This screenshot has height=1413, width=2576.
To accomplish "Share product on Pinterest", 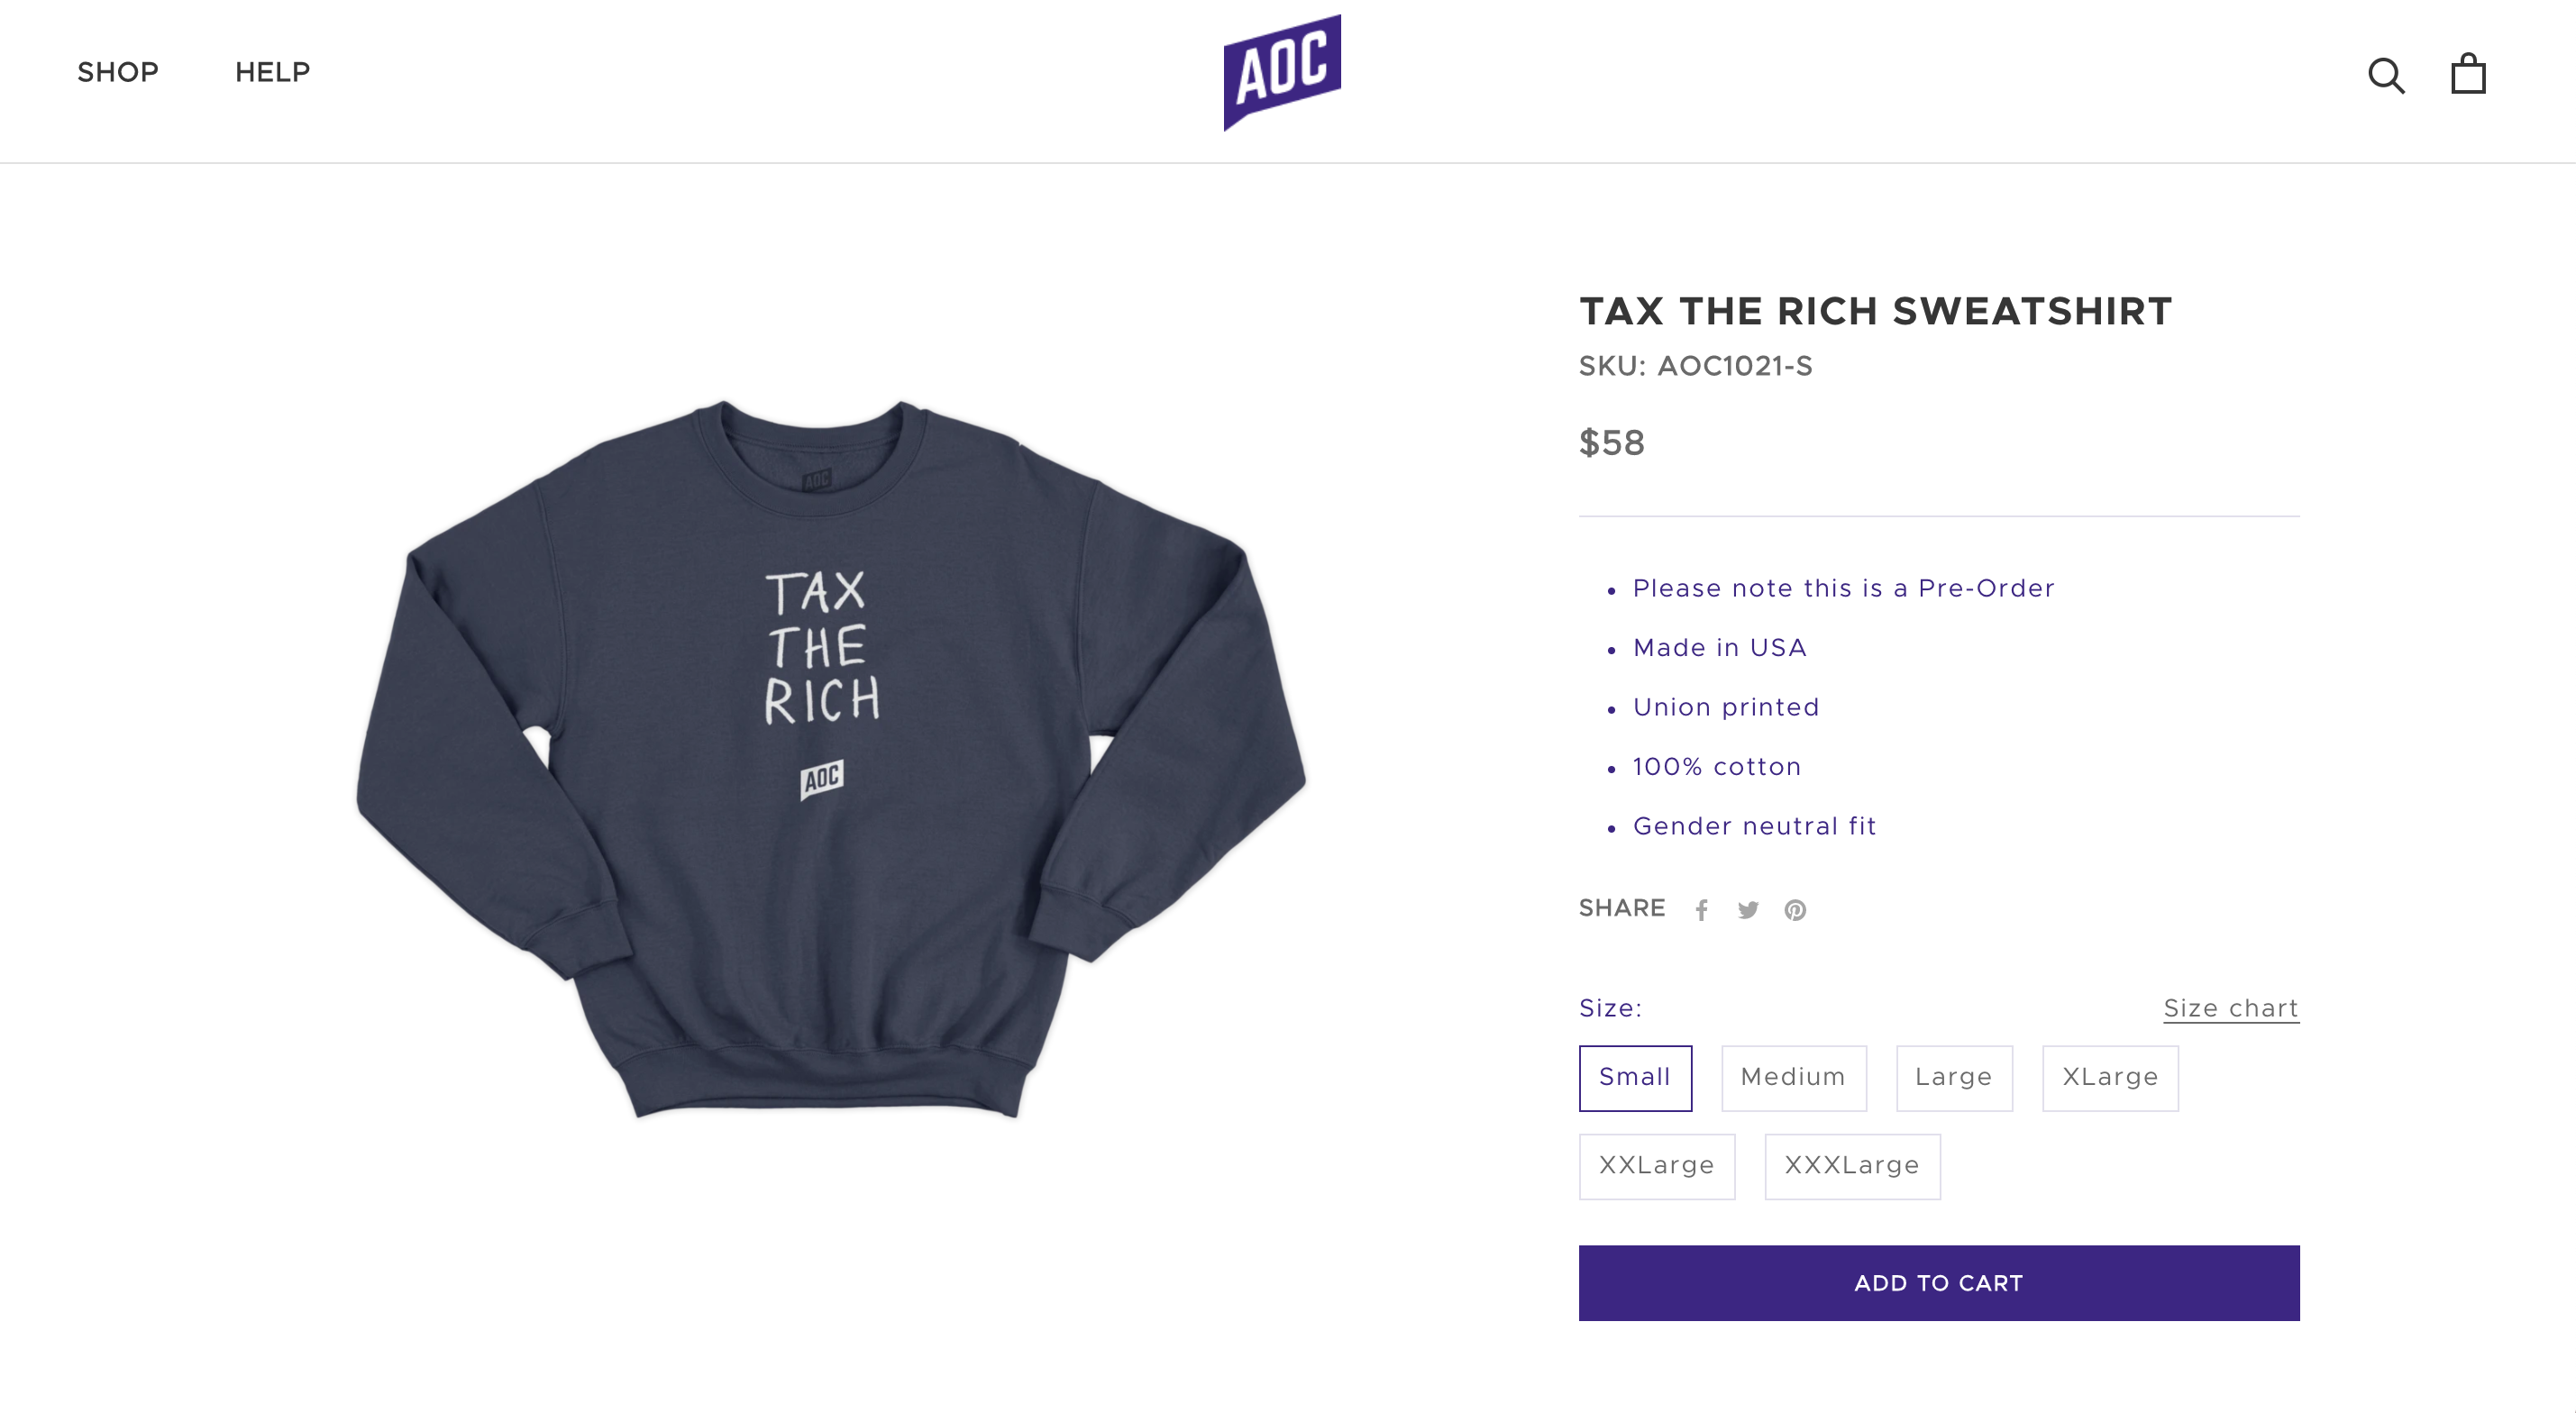I will pyautogui.click(x=1795, y=909).
